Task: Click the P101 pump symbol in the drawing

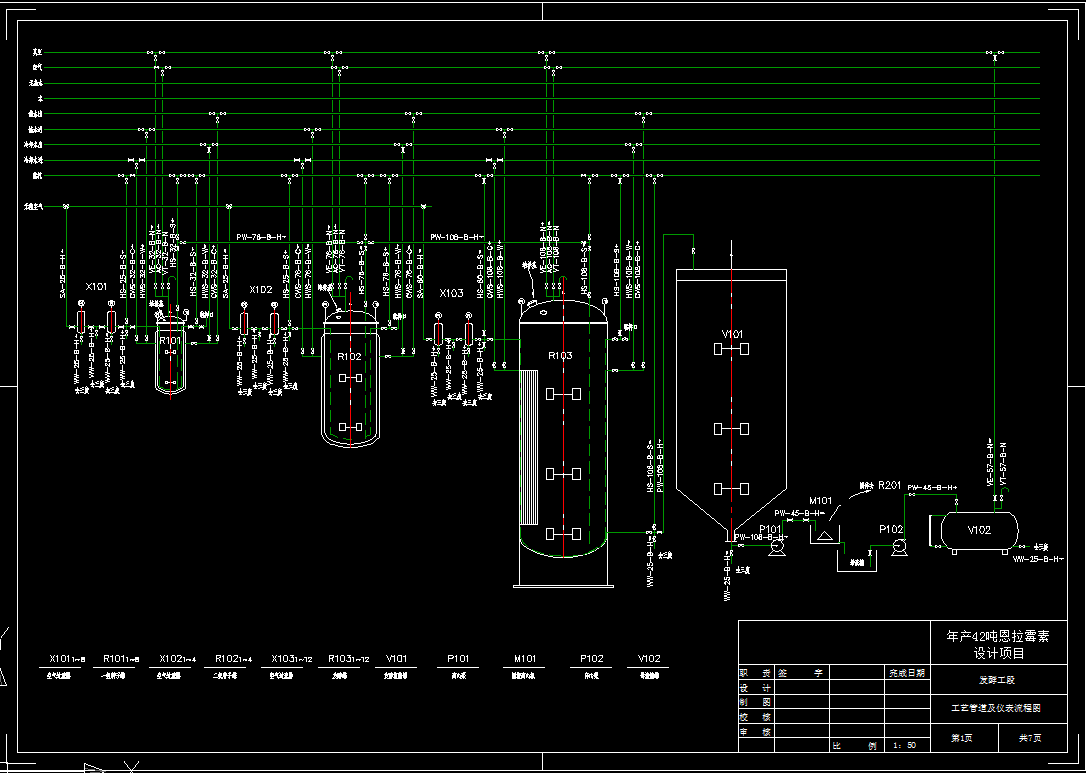Action: coord(776,548)
